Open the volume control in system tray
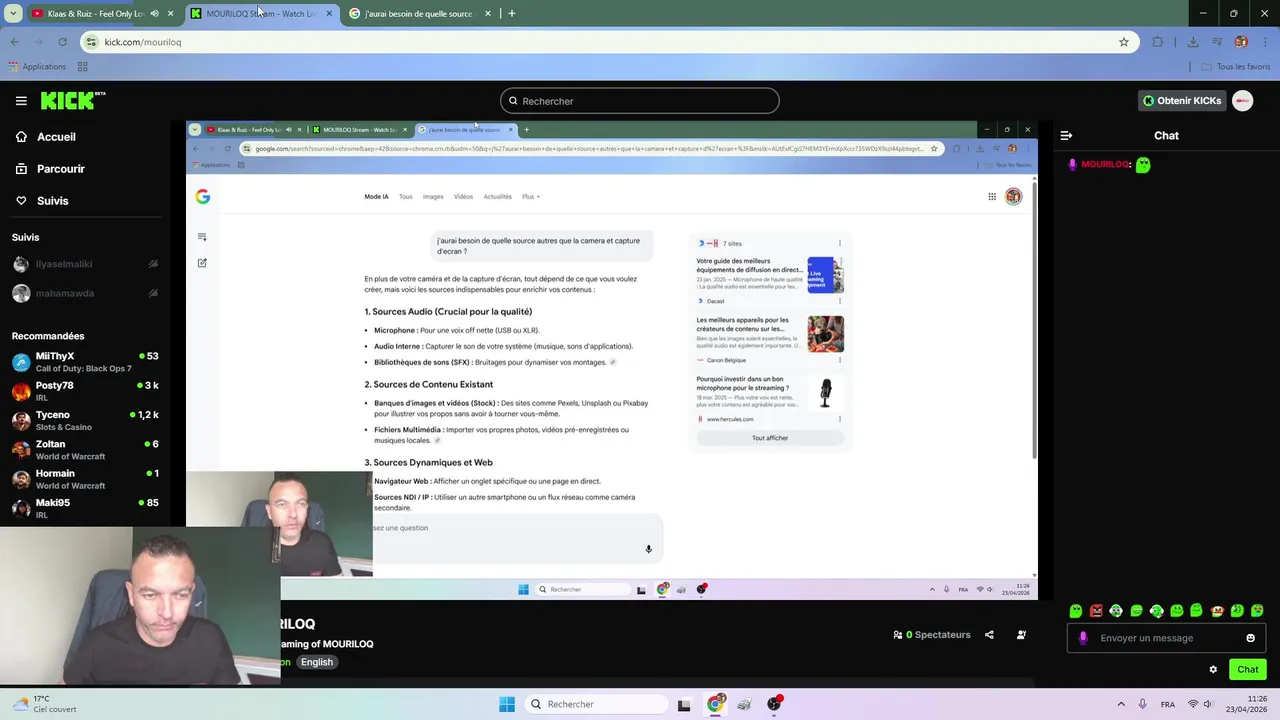 coord(1208,704)
